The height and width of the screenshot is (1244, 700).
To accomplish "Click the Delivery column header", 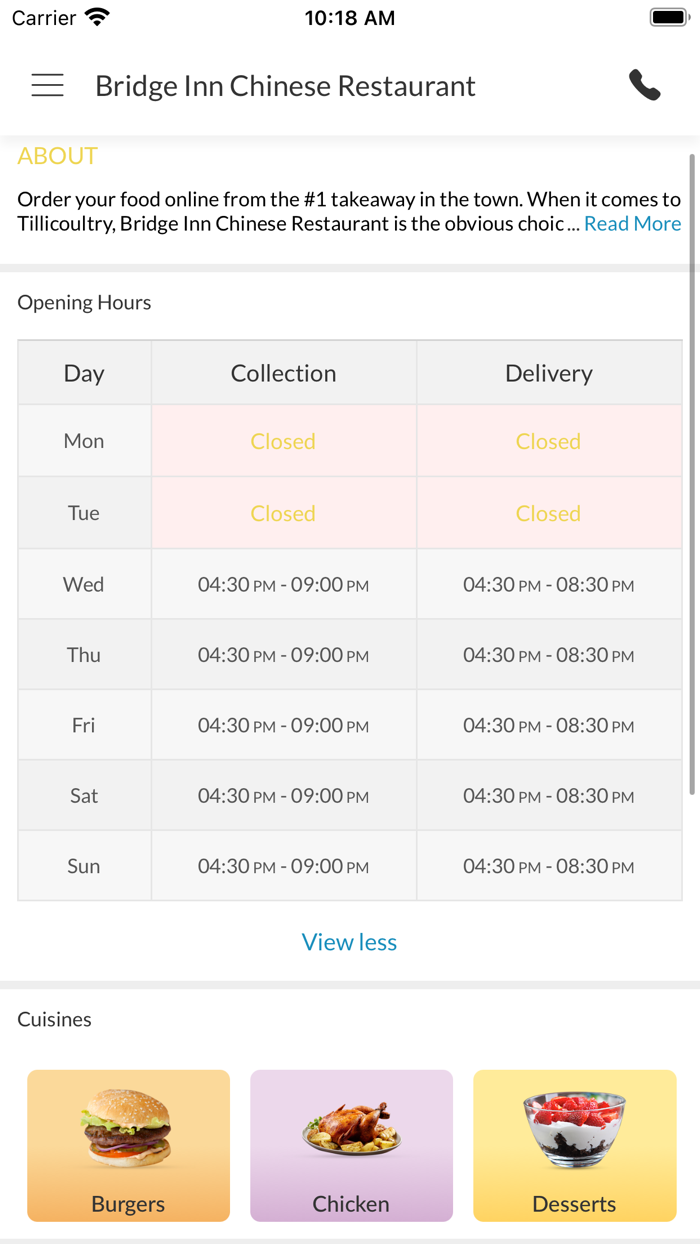I will (x=549, y=373).
